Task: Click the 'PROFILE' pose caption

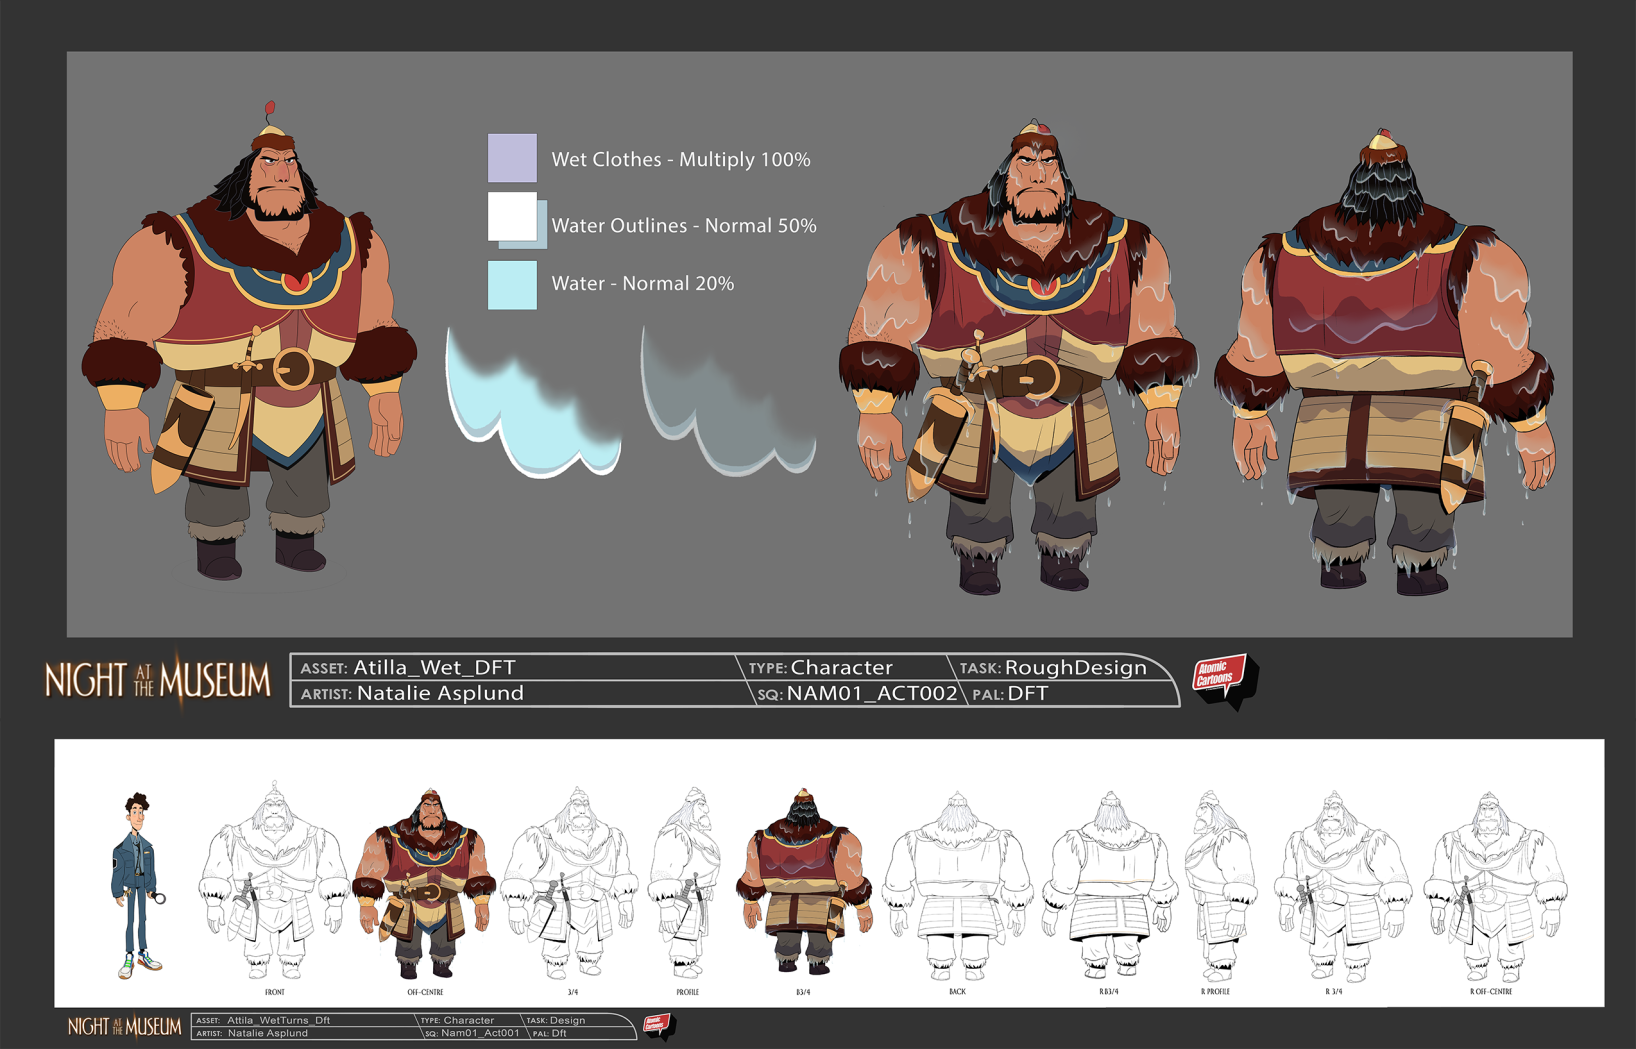Action: pyautogui.click(x=687, y=992)
